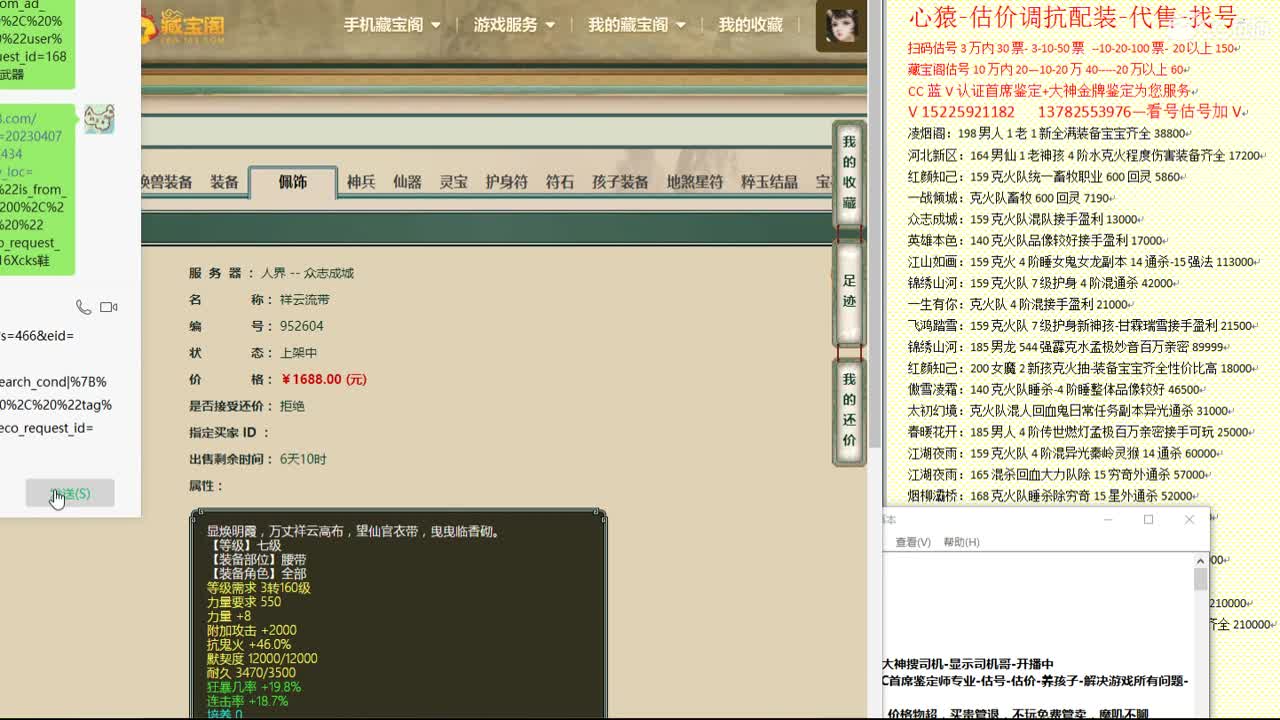Switch to the 装备 tab
The image size is (1280, 720).
point(224,182)
